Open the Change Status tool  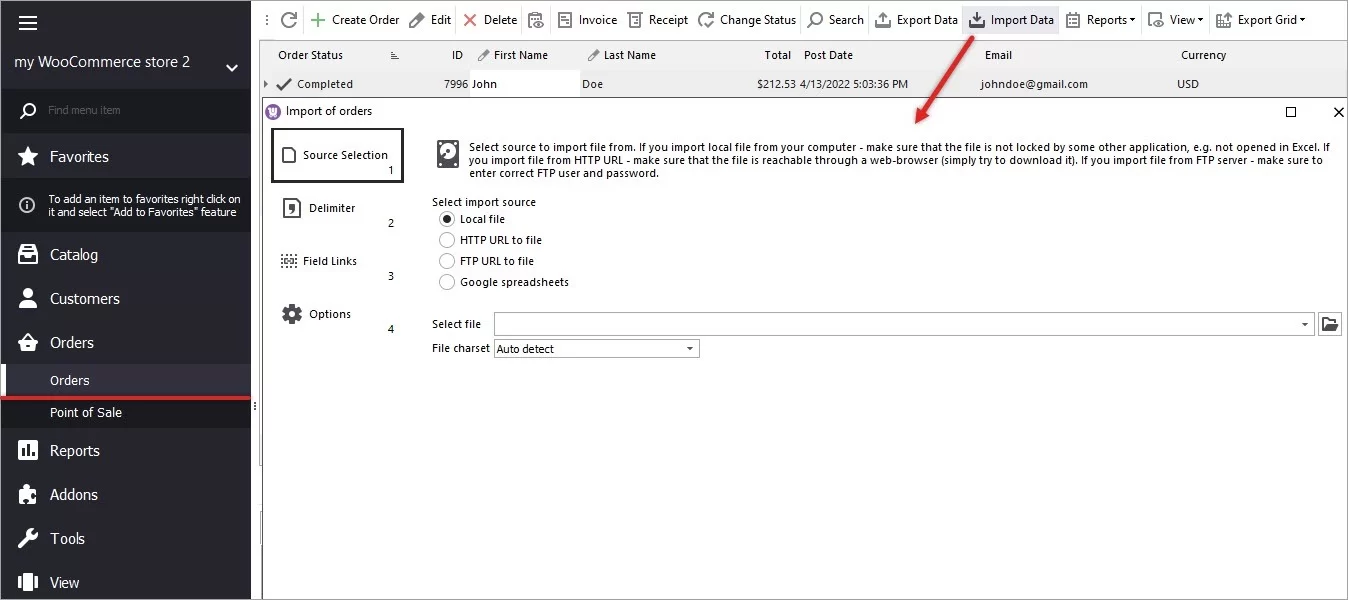tap(746, 19)
